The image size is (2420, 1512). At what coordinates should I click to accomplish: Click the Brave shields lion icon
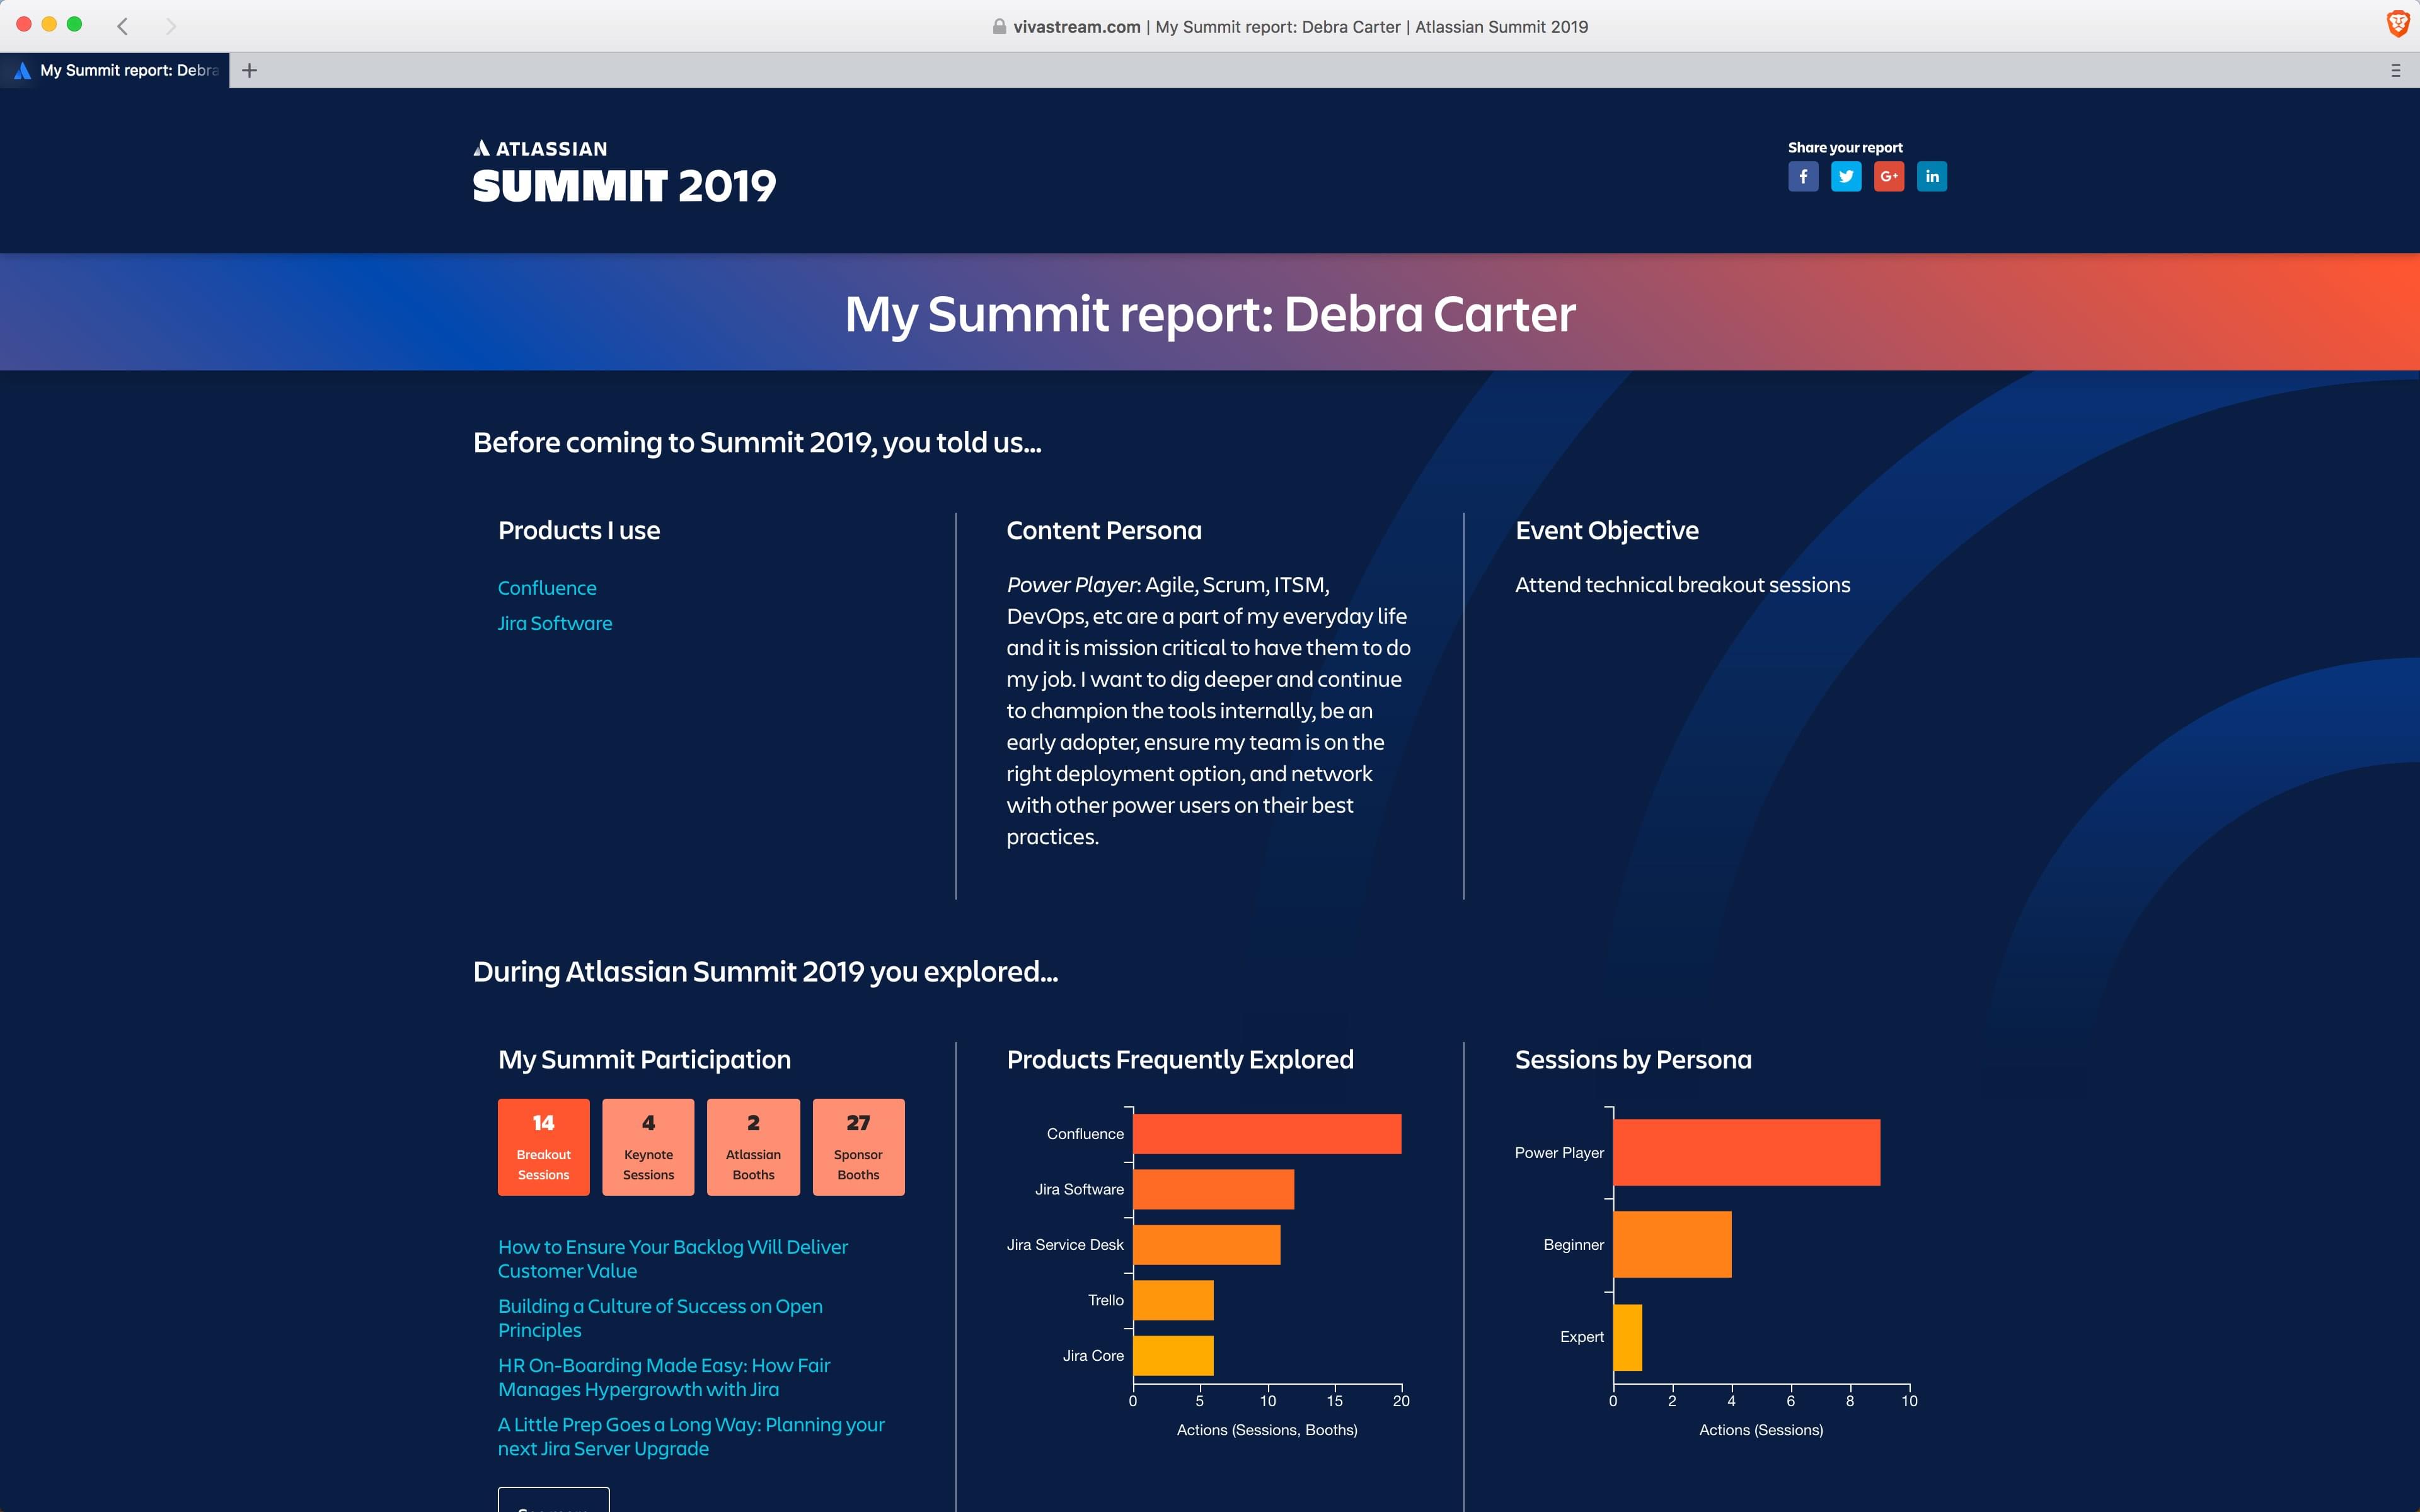(2397, 24)
